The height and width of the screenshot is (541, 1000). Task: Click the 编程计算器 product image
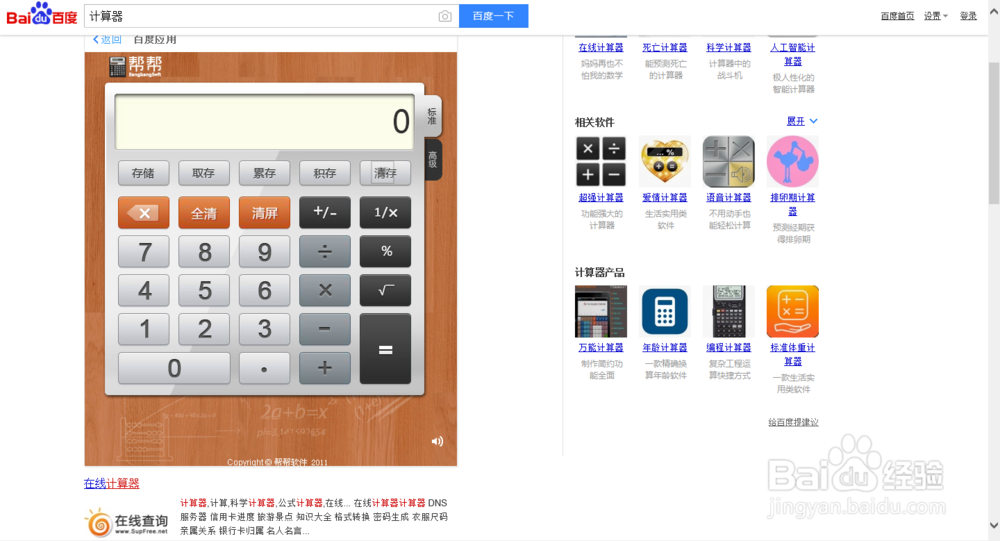click(x=728, y=311)
